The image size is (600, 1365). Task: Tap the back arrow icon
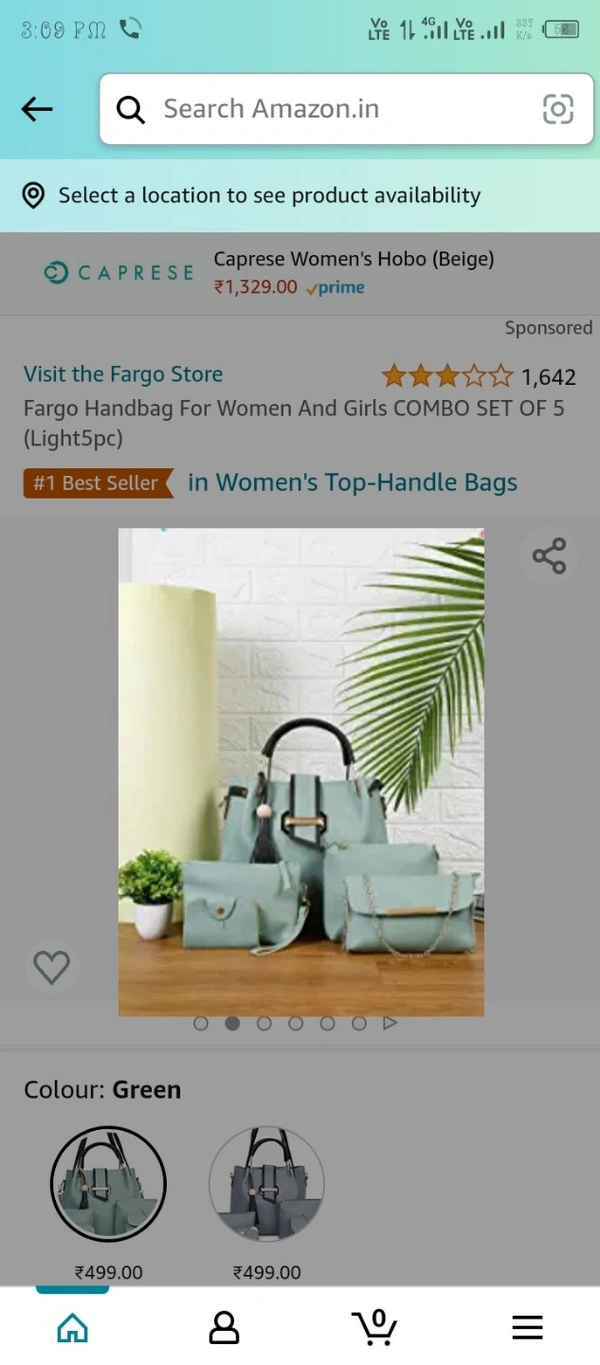point(37,109)
